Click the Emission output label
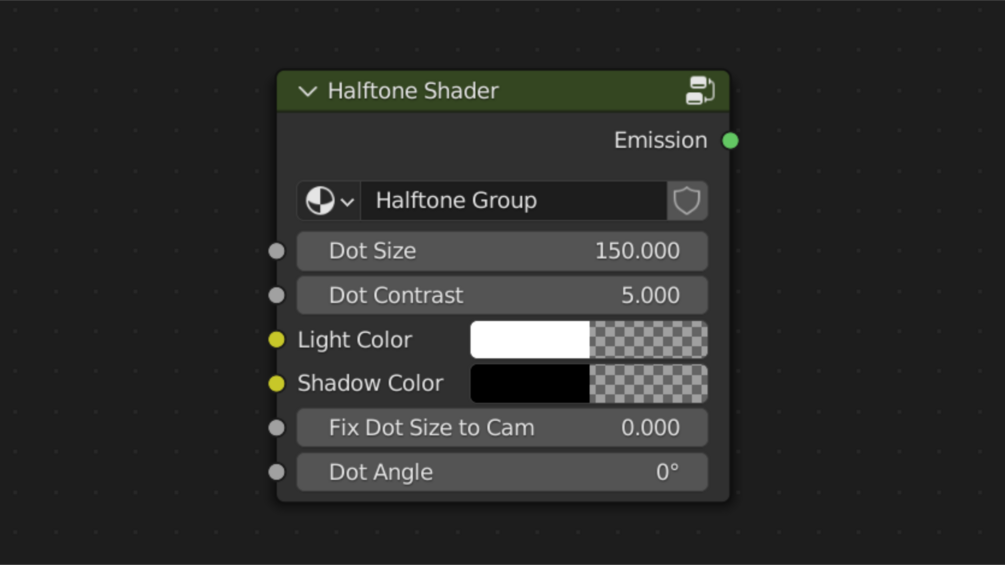The width and height of the screenshot is (1005, 565). tap(660, 141)
